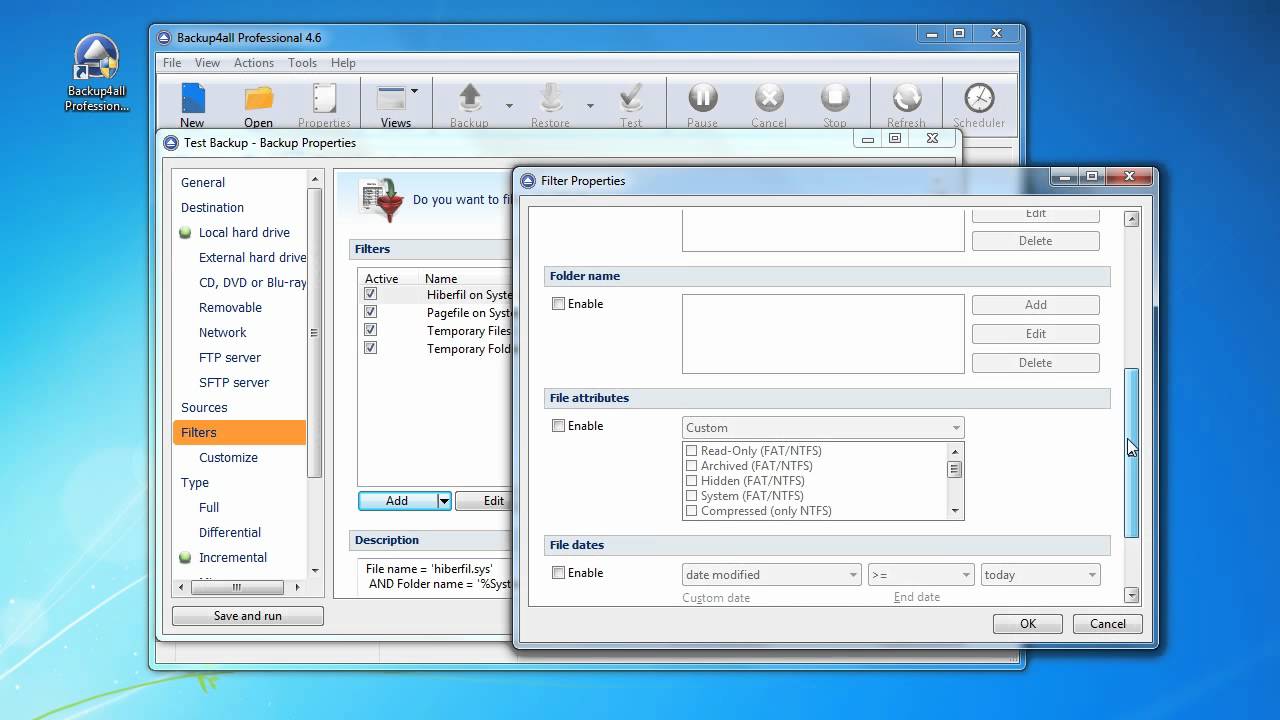
Task: Select the Local hard drive destination
Action: pyautogui.click(x=244, y=233)
